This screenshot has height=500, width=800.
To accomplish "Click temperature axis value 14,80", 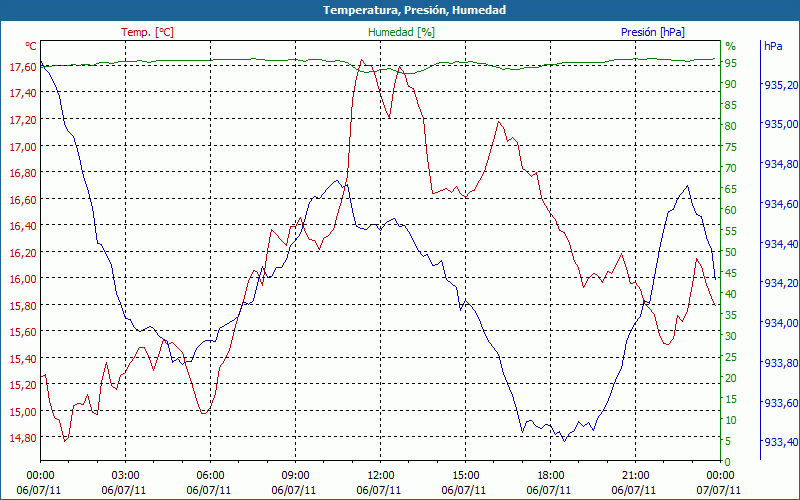I will (22, 438).
